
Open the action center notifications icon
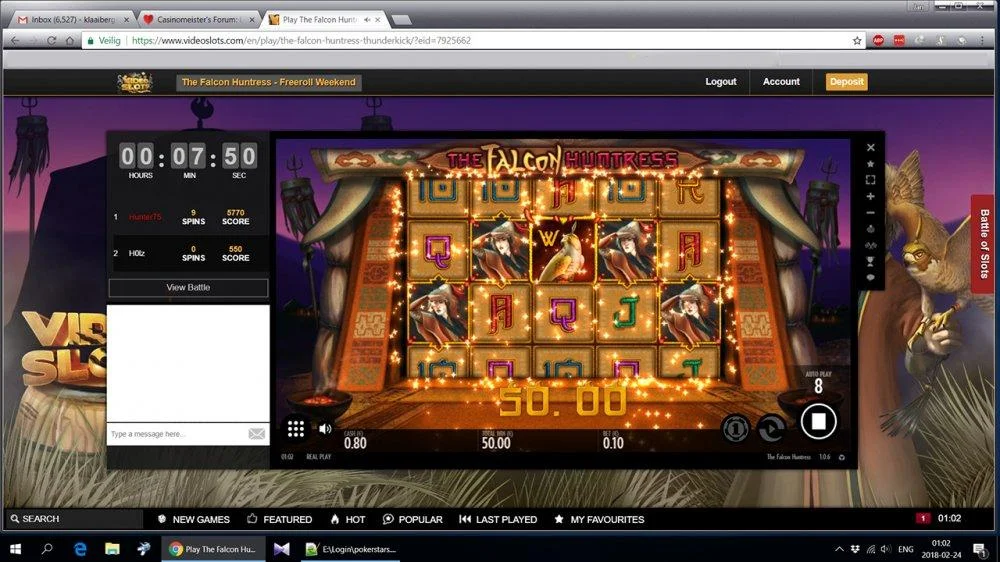pos(980,549)
